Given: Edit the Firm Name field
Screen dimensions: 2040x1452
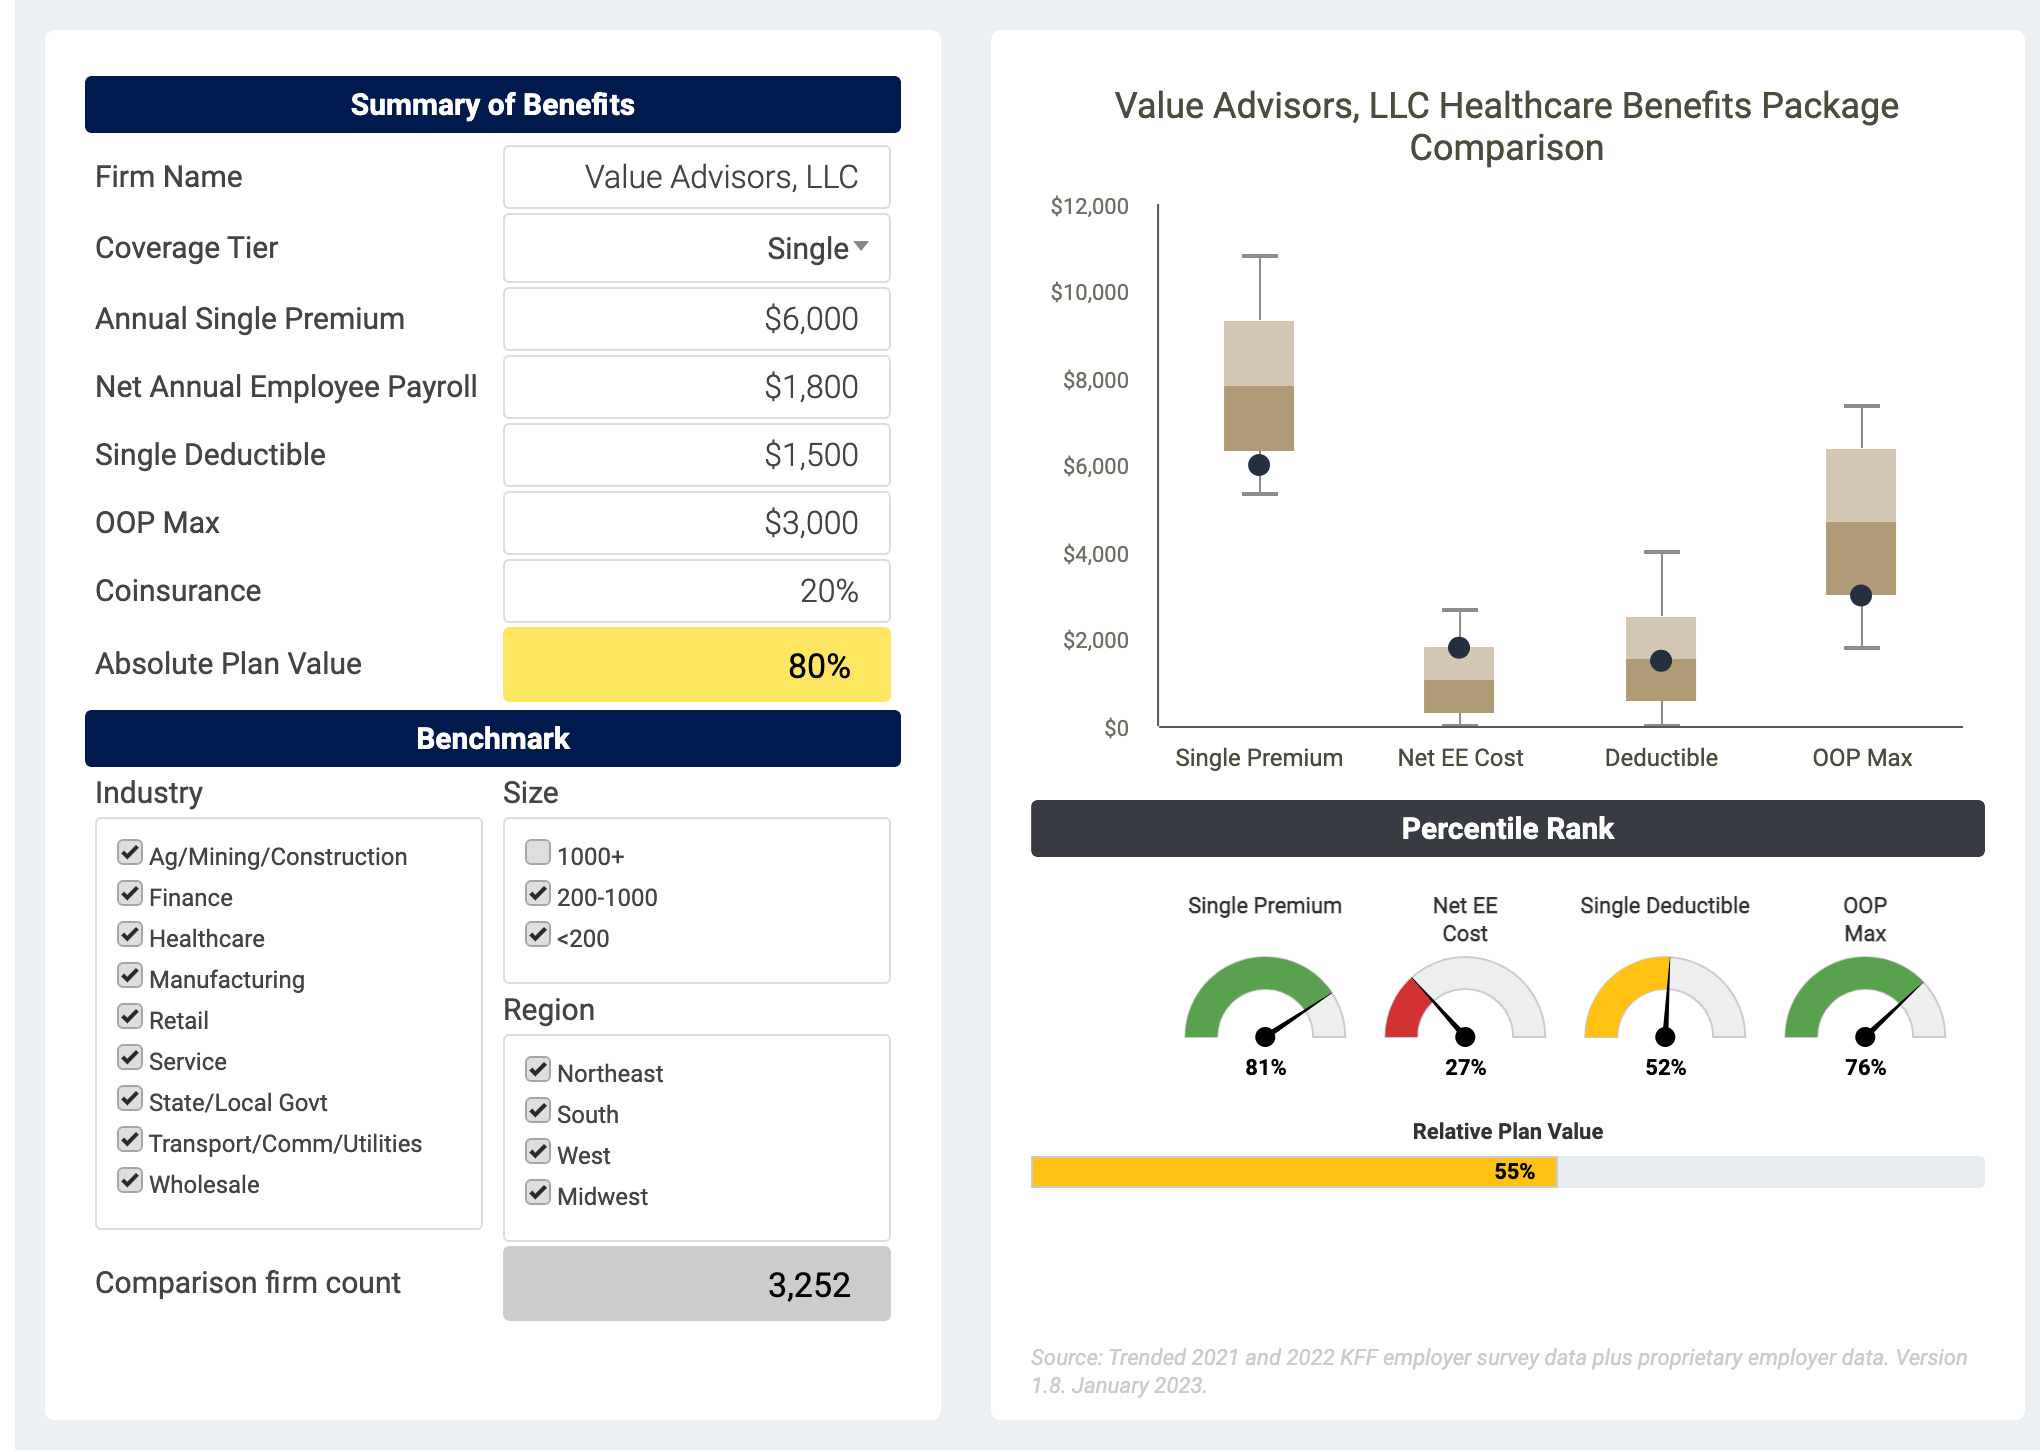Looking at the screenshot, I should [697, 177].
